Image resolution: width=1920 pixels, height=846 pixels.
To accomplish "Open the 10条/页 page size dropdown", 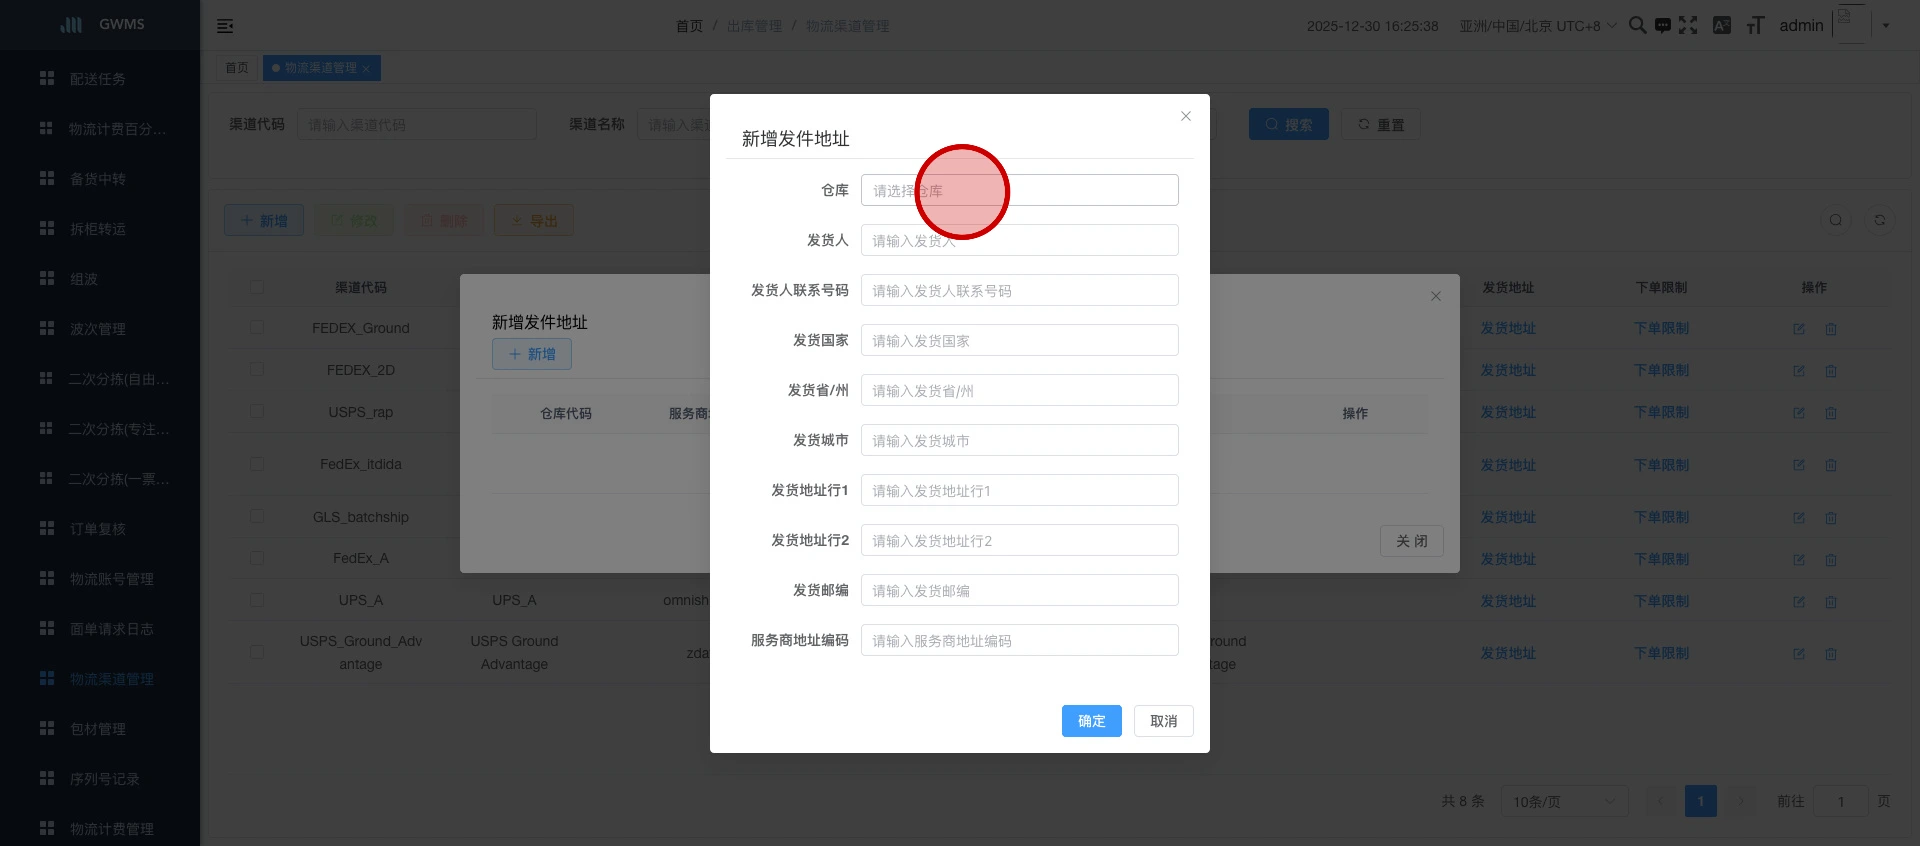I will click(1564, 801).
